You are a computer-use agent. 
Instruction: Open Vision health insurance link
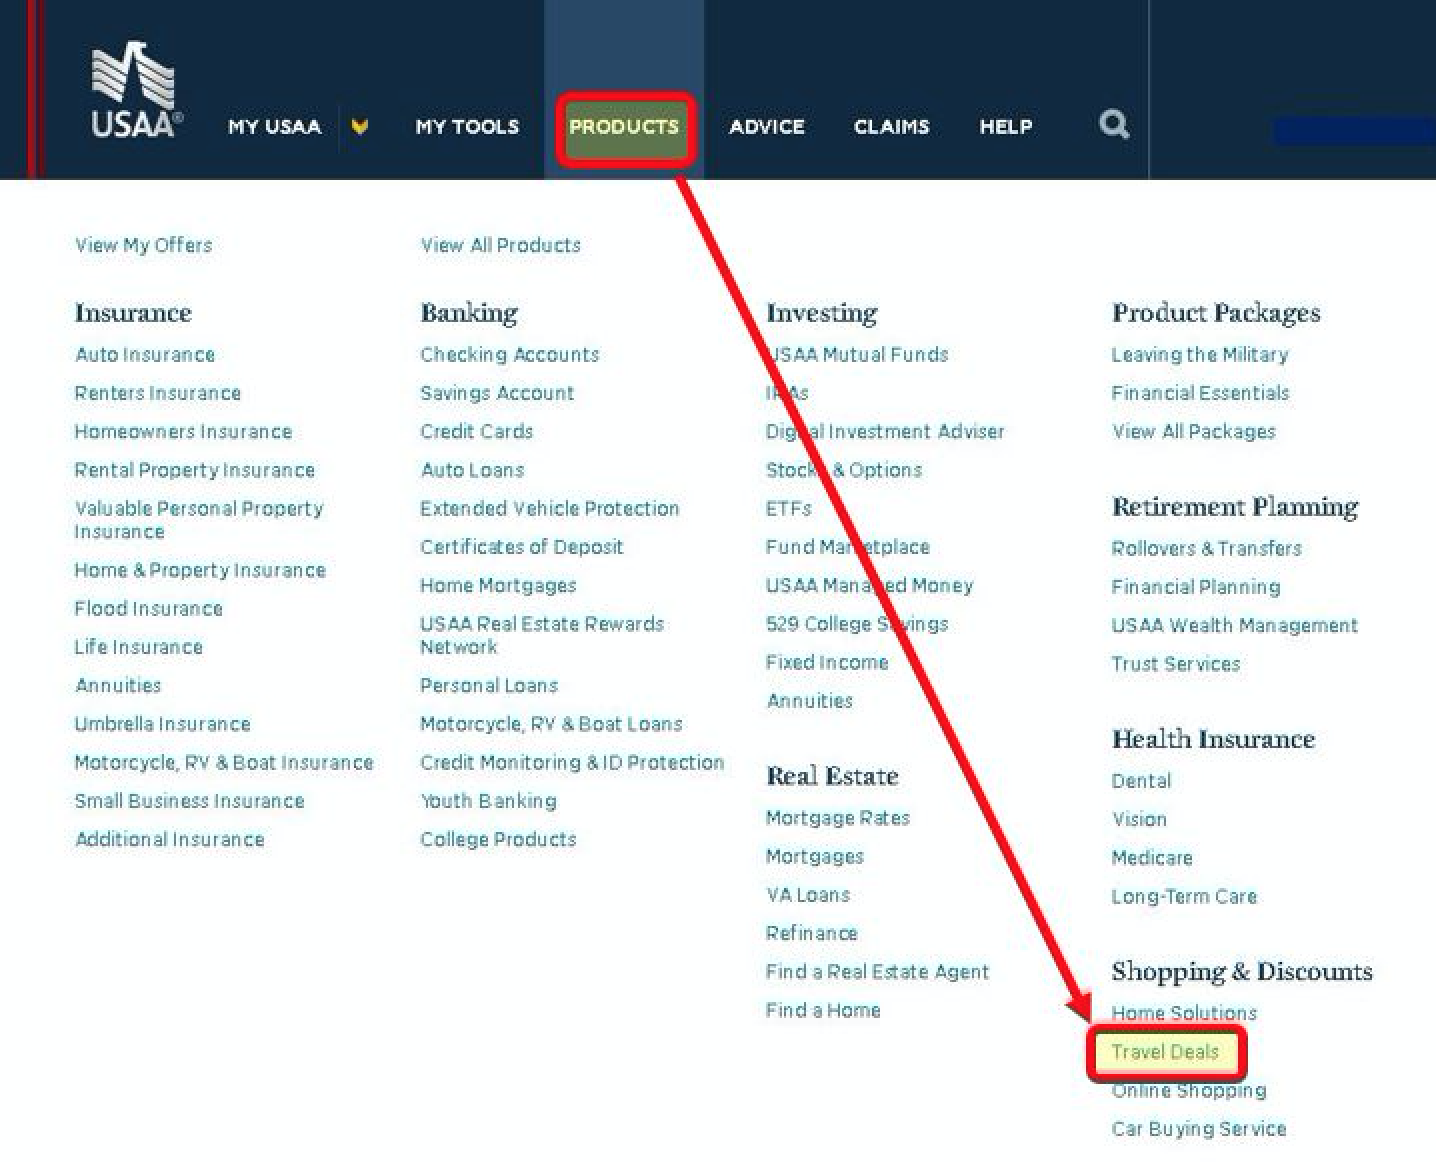coord(1140,819)
